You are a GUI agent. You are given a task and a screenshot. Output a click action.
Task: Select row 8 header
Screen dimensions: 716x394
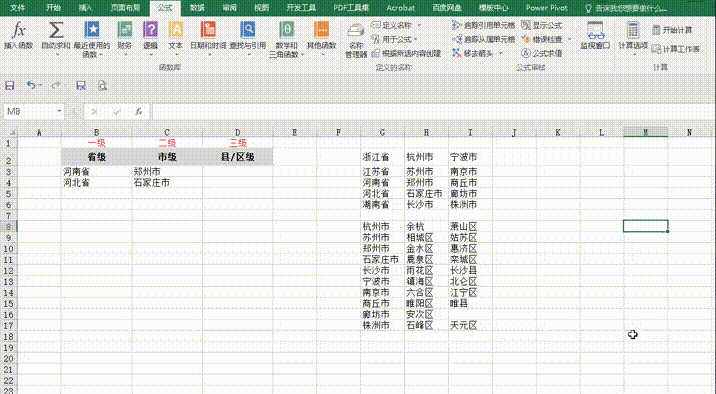(9, 226)
